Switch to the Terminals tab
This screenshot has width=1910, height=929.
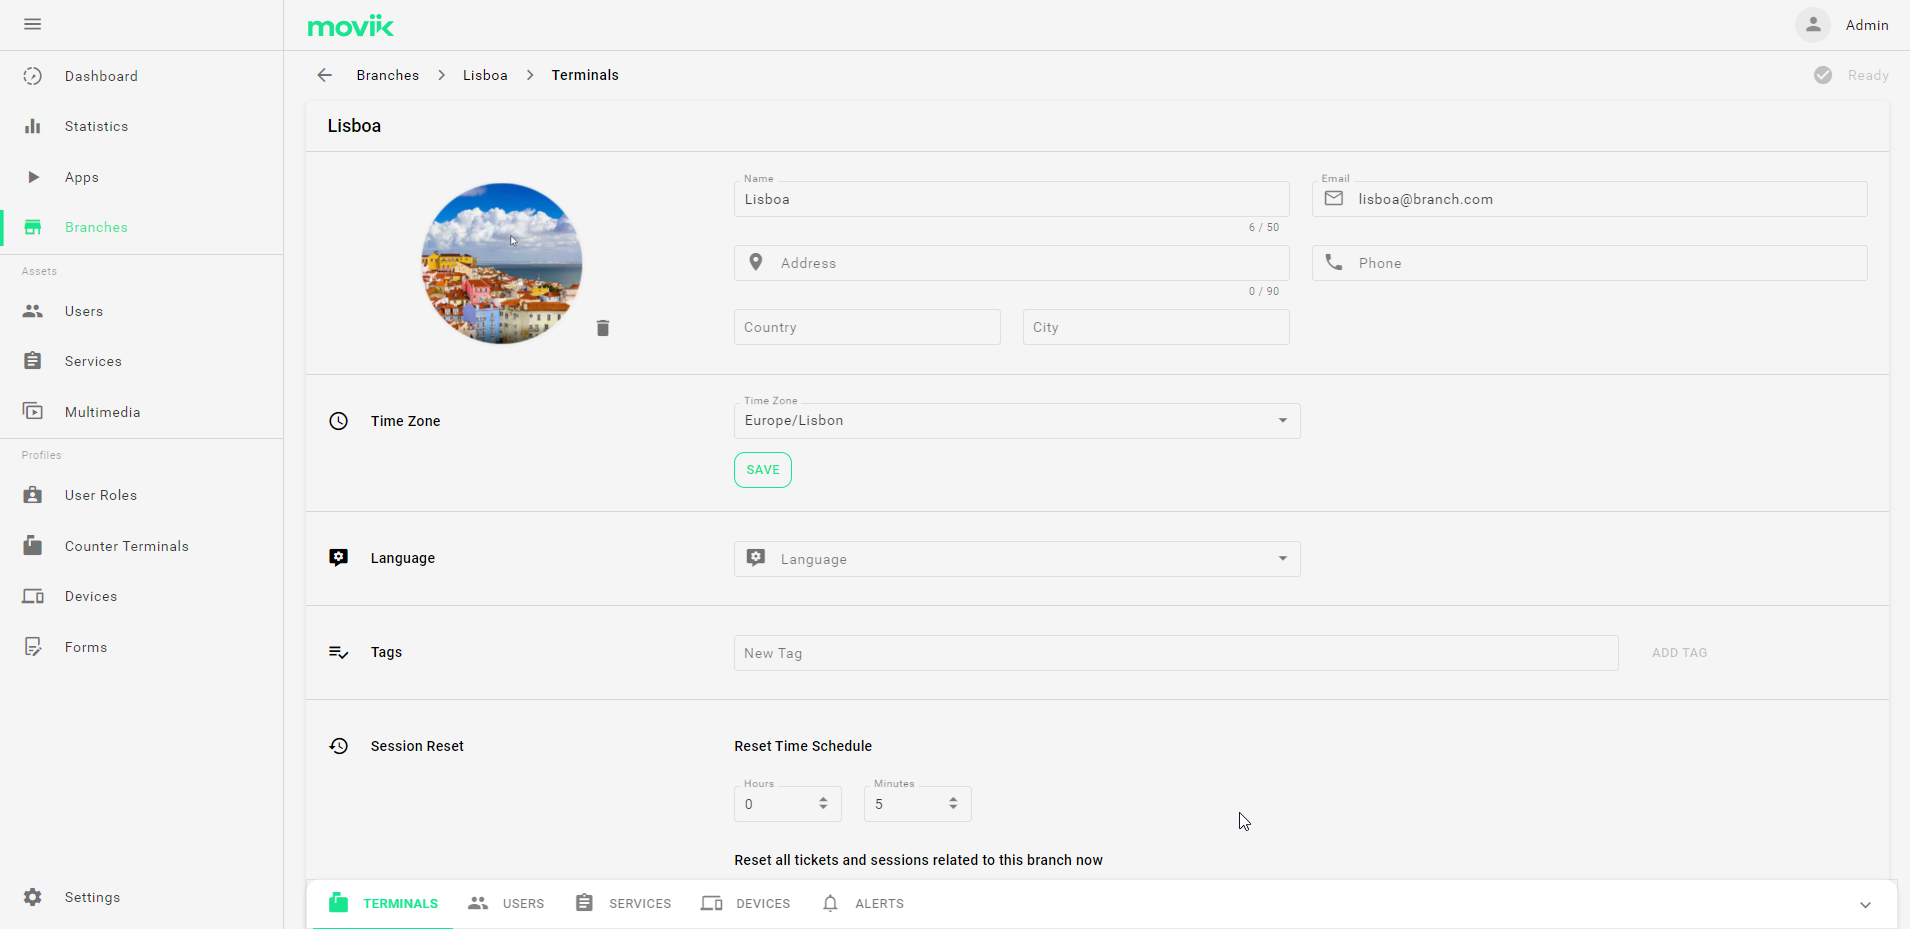click(383, 904)
